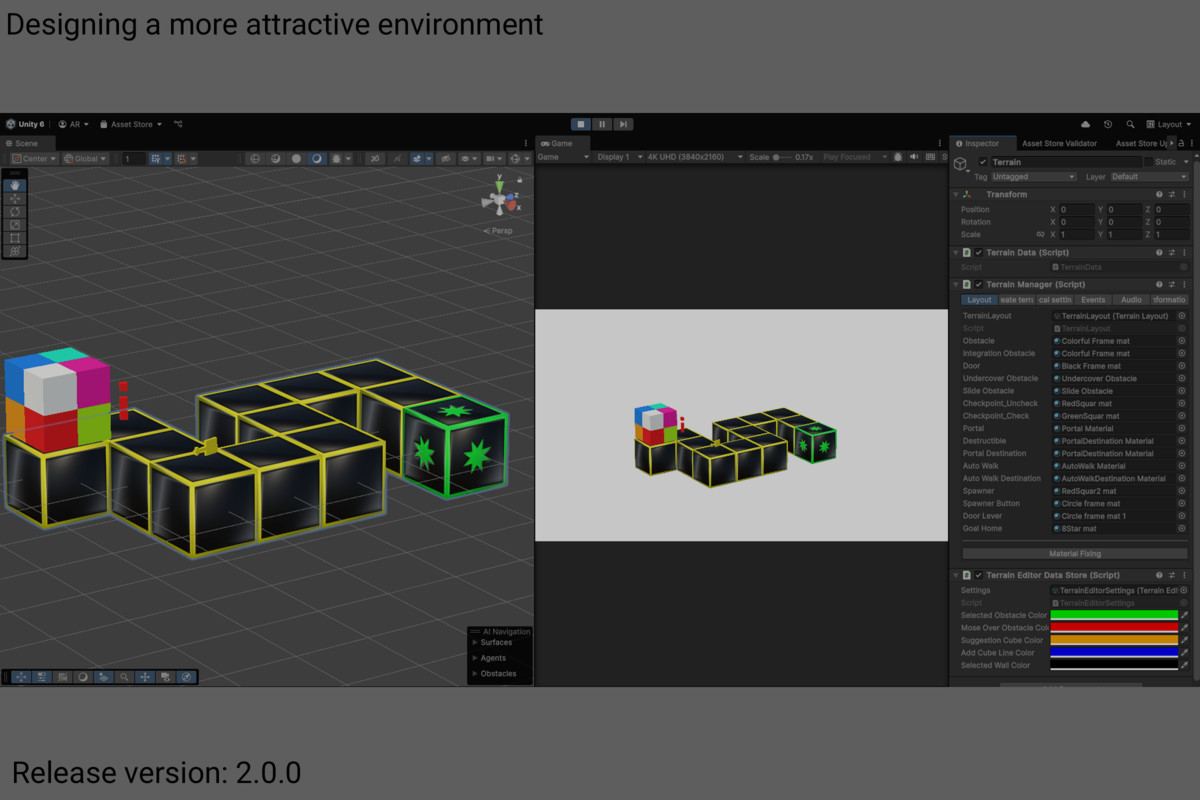Toggle the Terrain object active checkbox
This screenshot has height=800, width=1200.
(x=983, y=162)
